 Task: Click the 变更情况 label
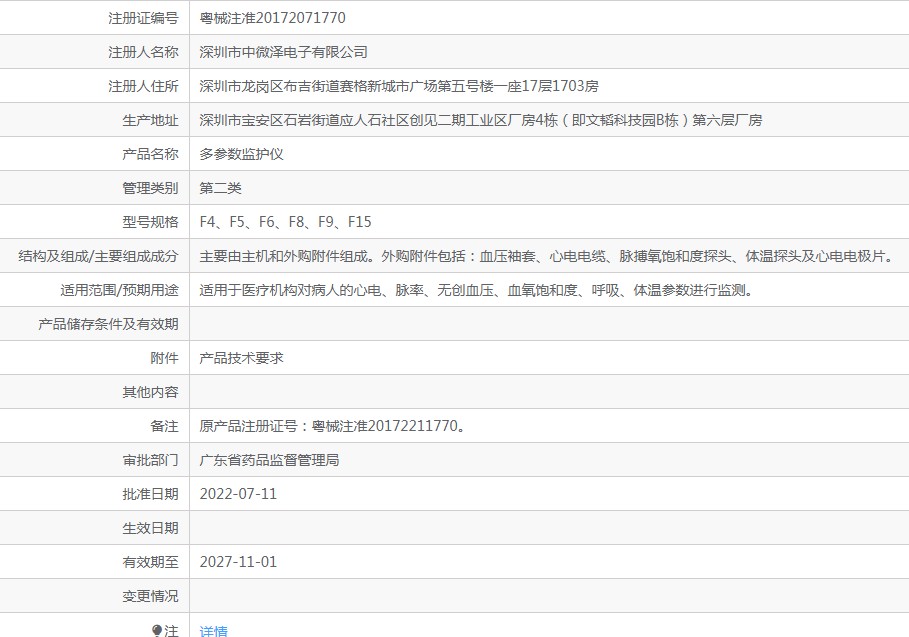click(150, 596)
